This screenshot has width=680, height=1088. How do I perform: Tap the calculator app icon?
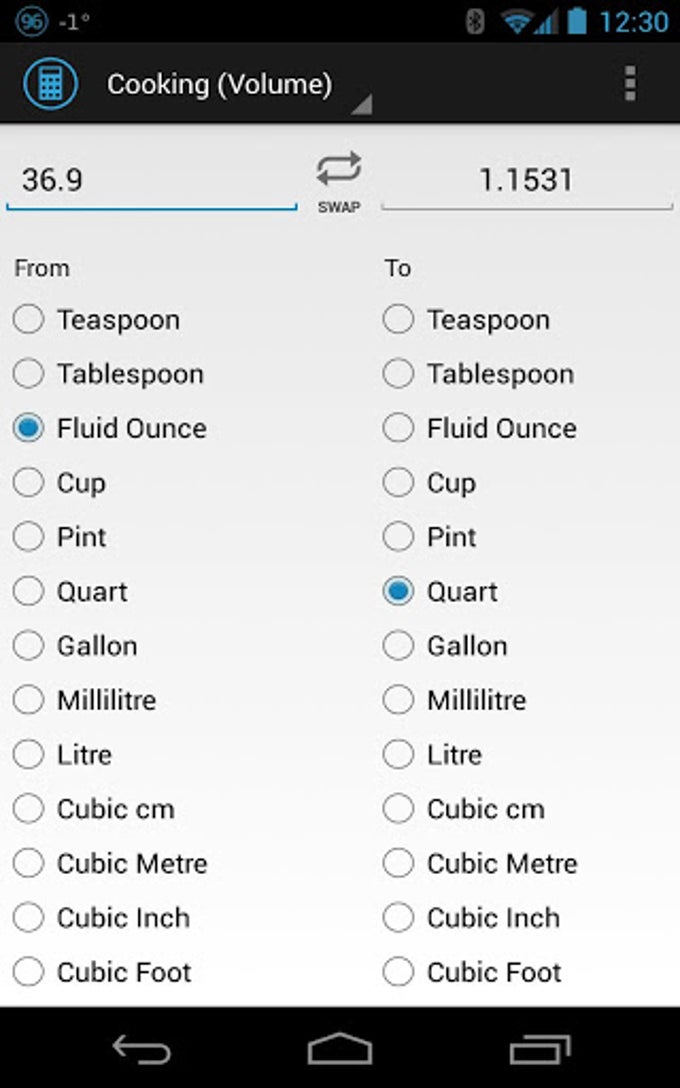(50, 84)
